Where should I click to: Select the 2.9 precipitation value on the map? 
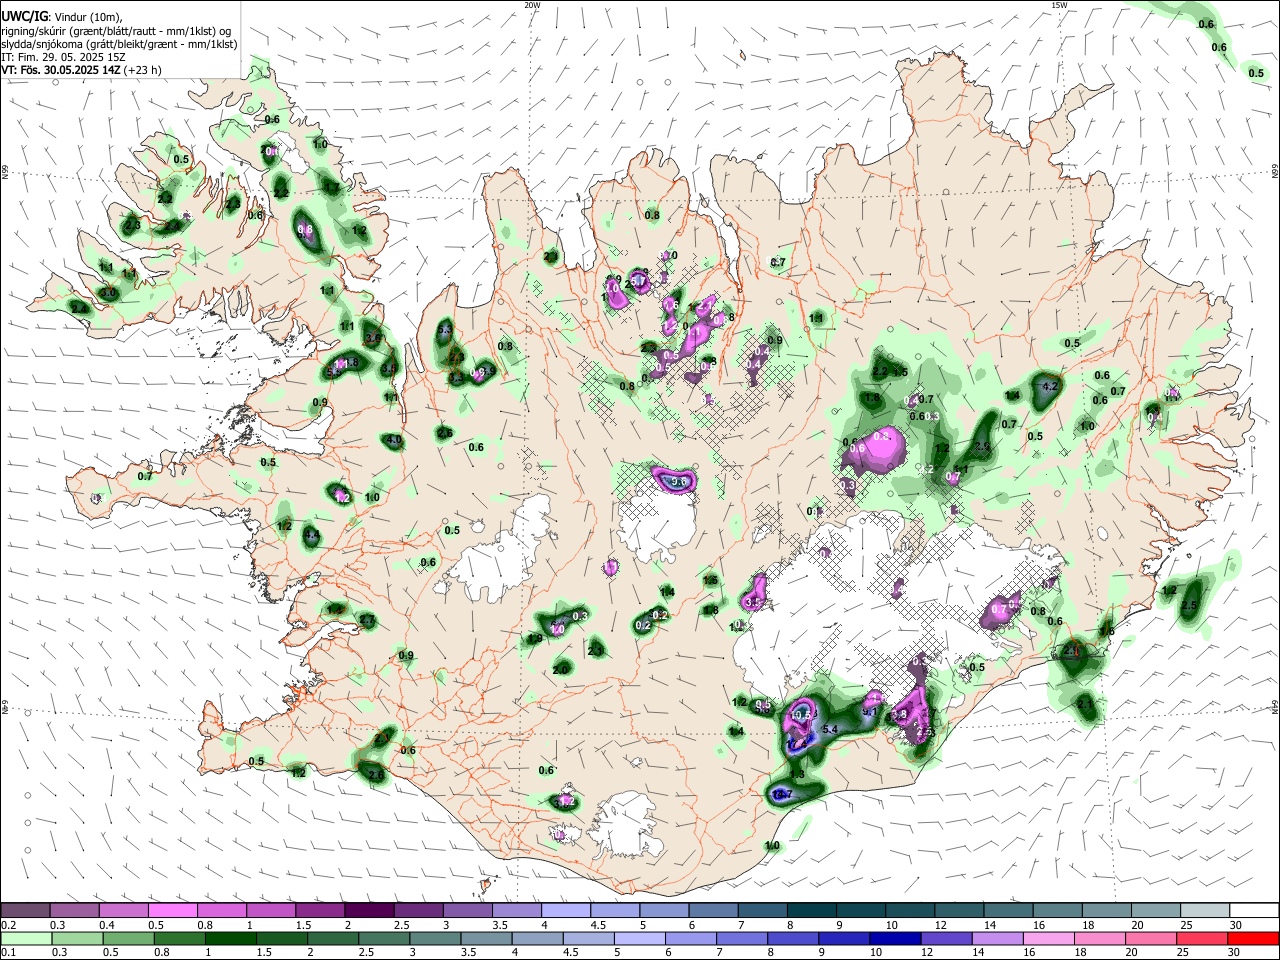(x=982, y=447)
